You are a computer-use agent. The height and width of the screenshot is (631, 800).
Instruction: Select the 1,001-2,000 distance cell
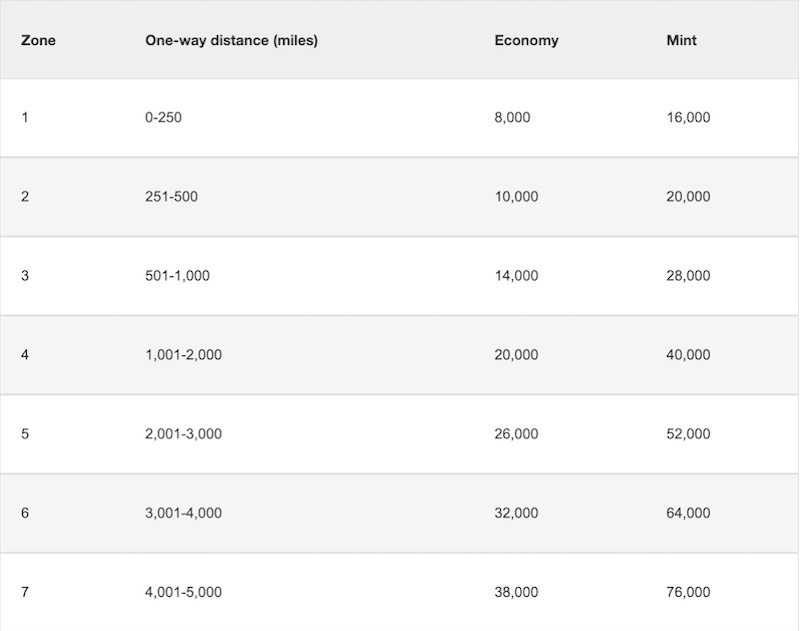tap(183, 355)
